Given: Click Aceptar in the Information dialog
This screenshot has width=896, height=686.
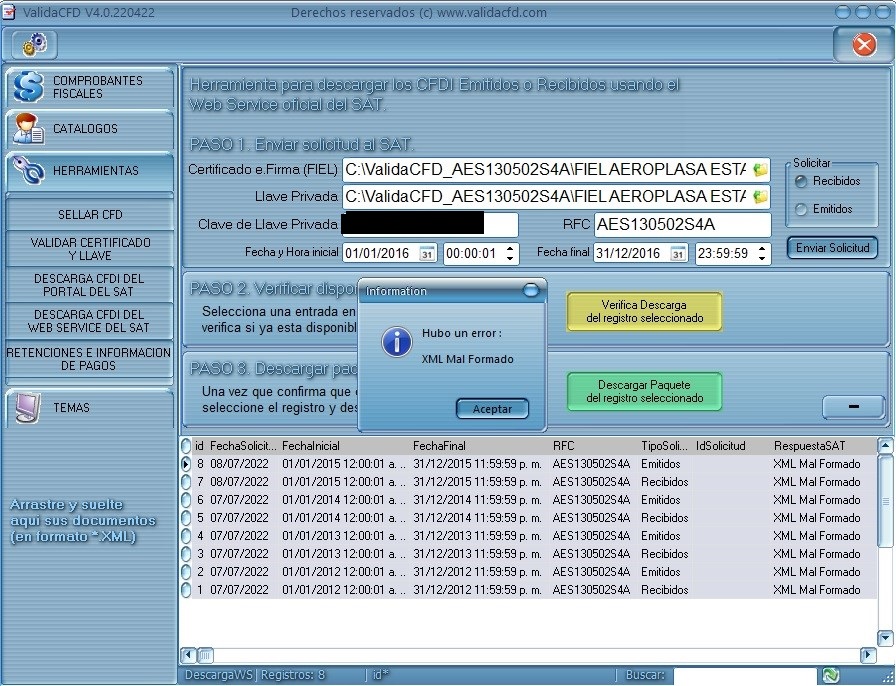Looking at the screenshot, I should [492, 409].
